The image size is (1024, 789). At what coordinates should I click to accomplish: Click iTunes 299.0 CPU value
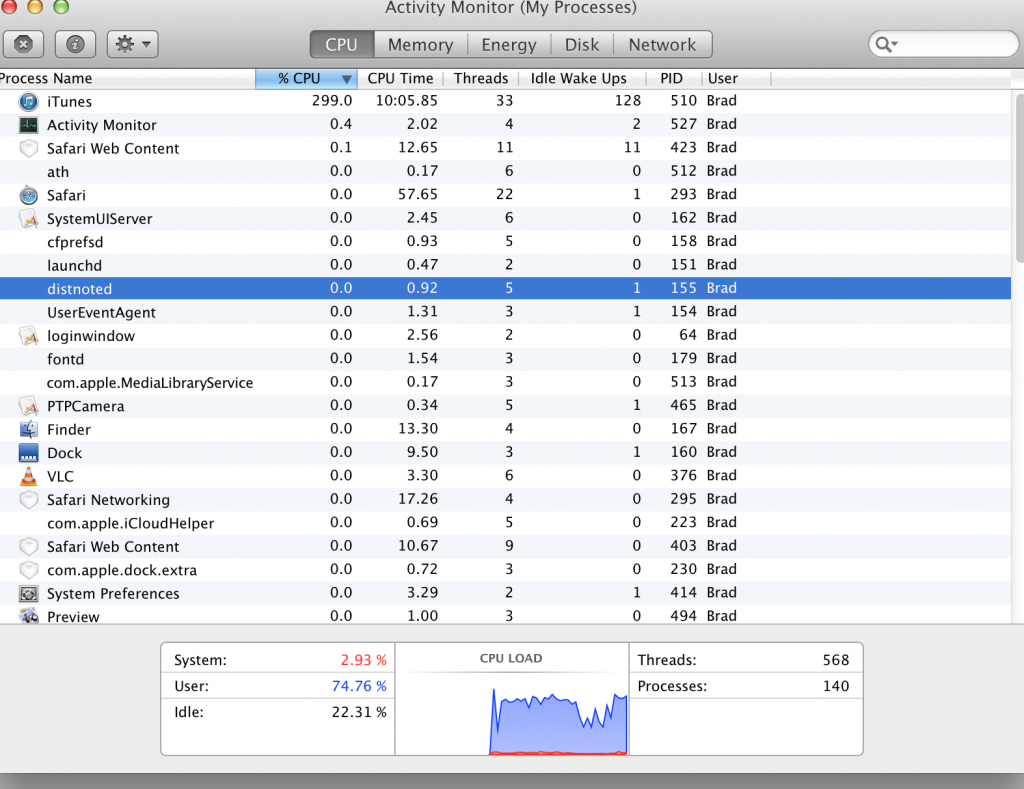(332, 101)
